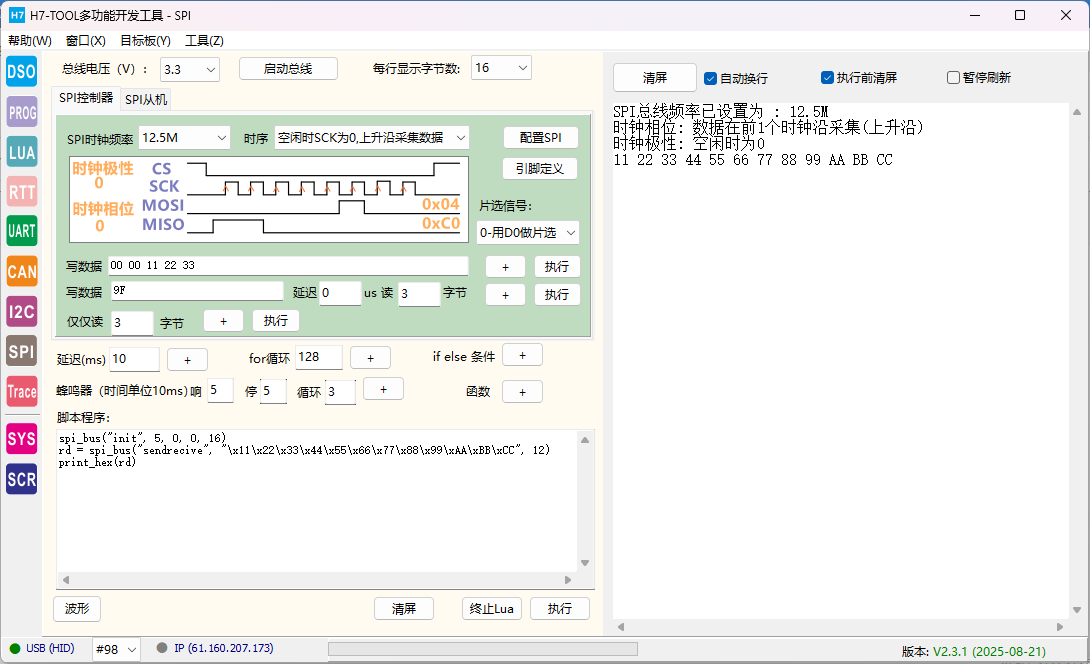Open the 目标板(Y) menu
The image size is (1090, 664).
click(x=145, y=41)
